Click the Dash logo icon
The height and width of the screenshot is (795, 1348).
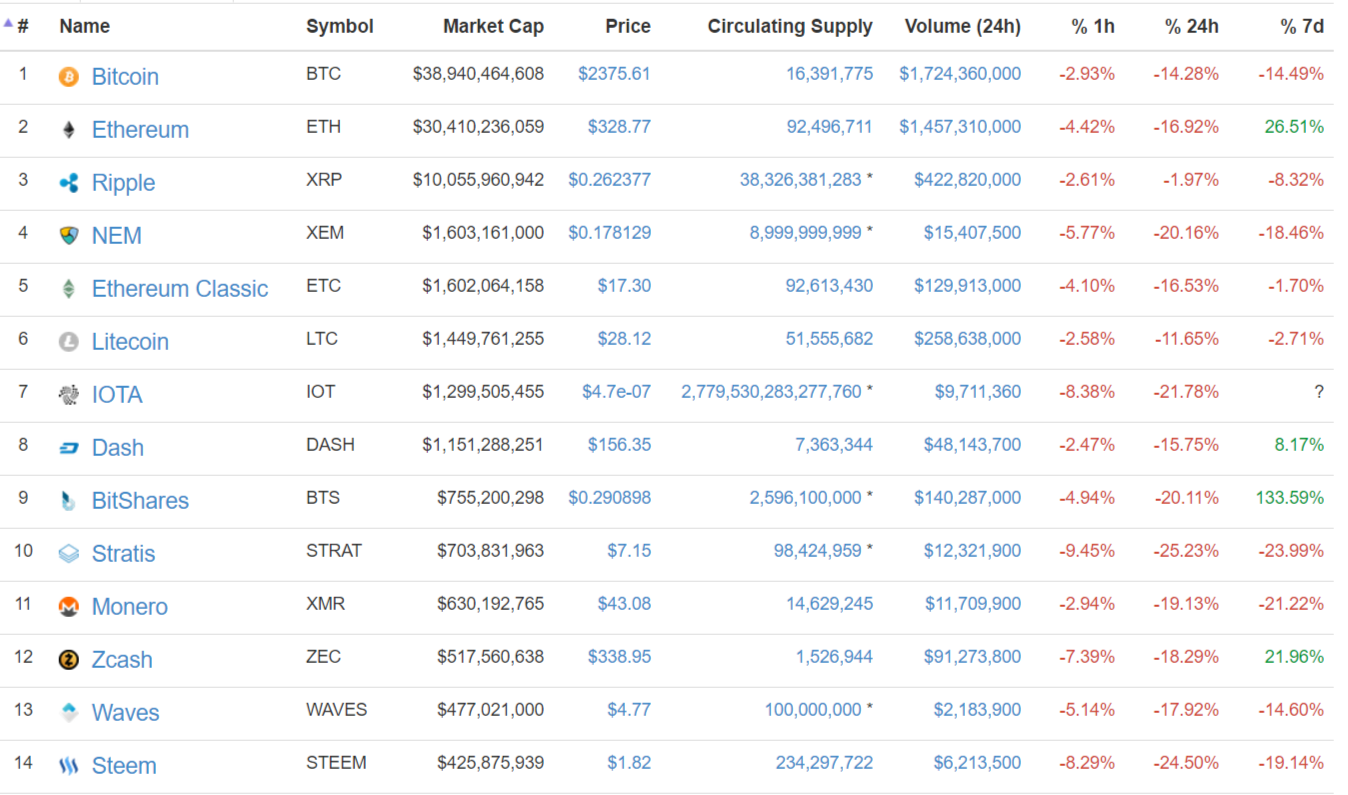(68, 448)
